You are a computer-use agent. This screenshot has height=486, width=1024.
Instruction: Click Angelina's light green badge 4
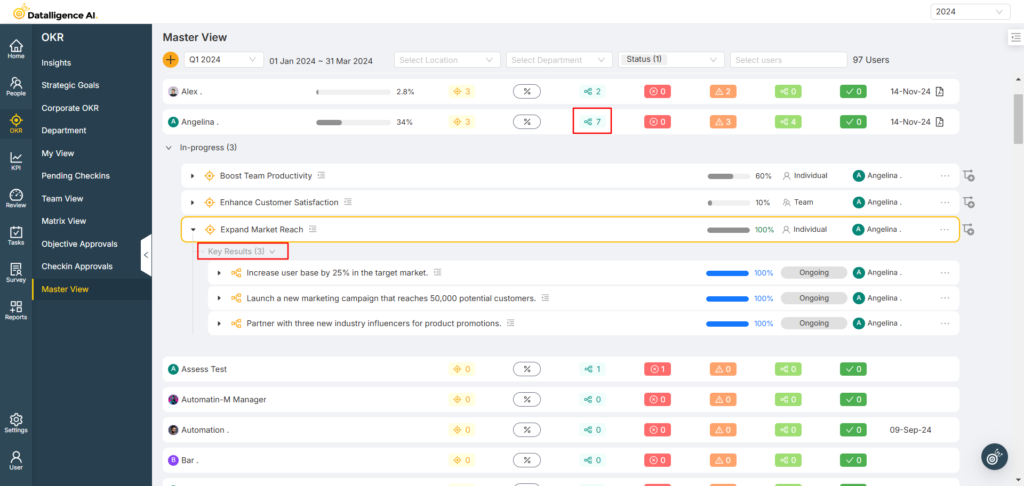point(788,122)
